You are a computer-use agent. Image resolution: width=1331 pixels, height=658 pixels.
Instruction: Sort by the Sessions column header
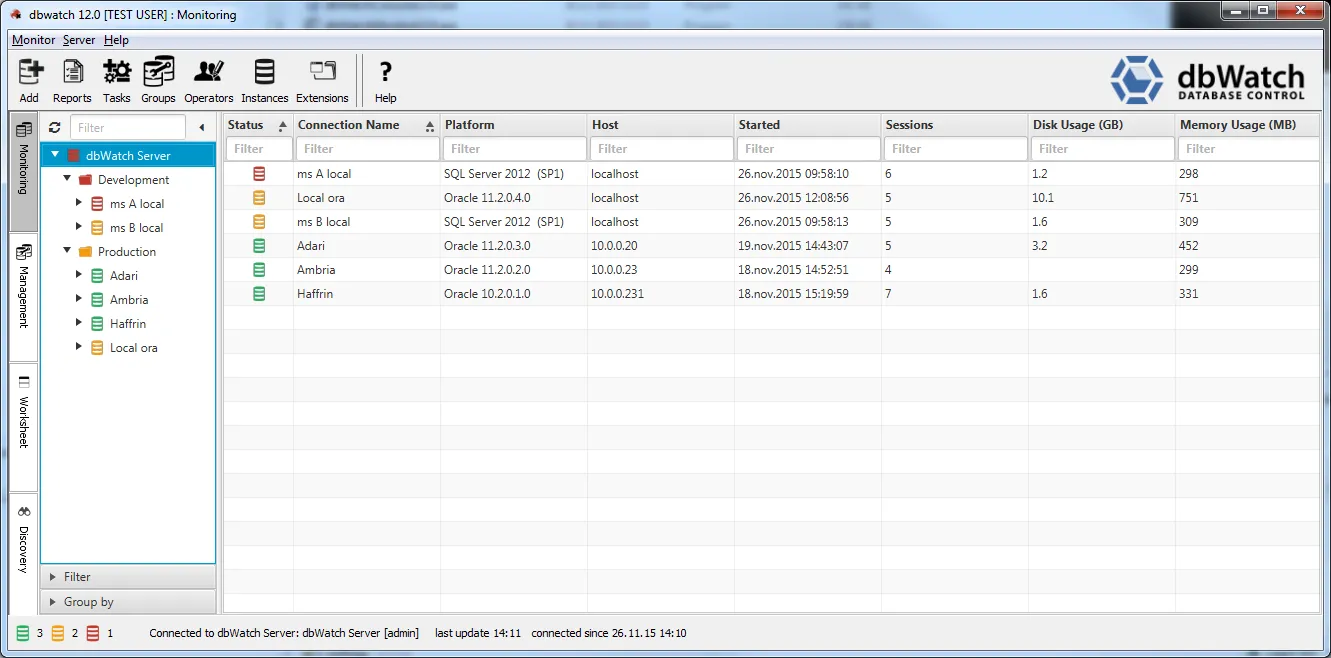(955, 125)
